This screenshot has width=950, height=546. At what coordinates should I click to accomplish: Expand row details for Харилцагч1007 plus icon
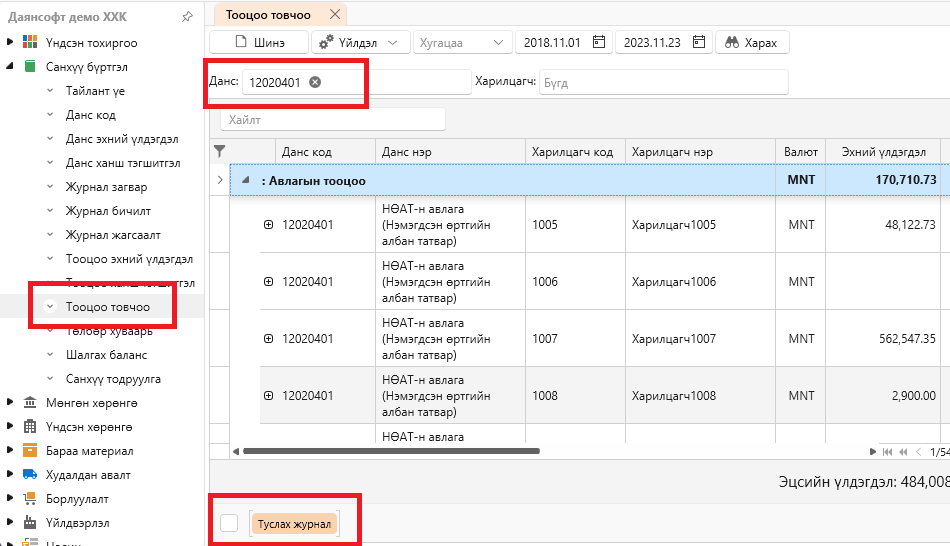[x=268, y=339]
